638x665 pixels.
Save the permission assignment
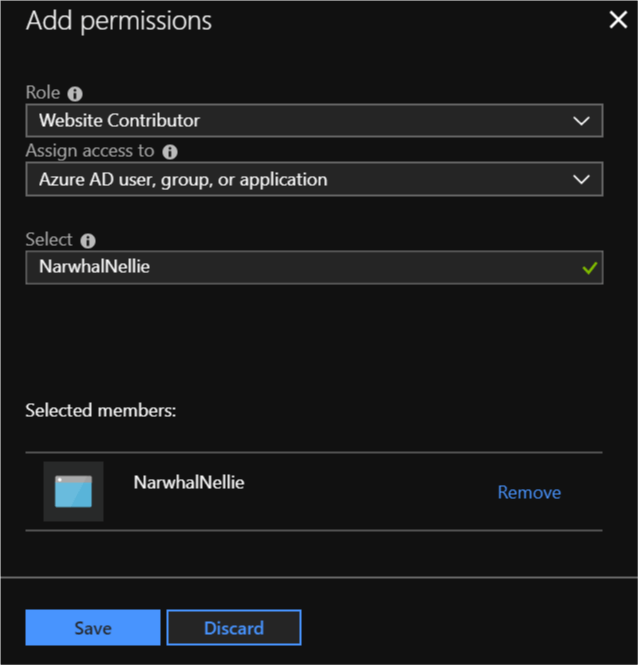93,628
